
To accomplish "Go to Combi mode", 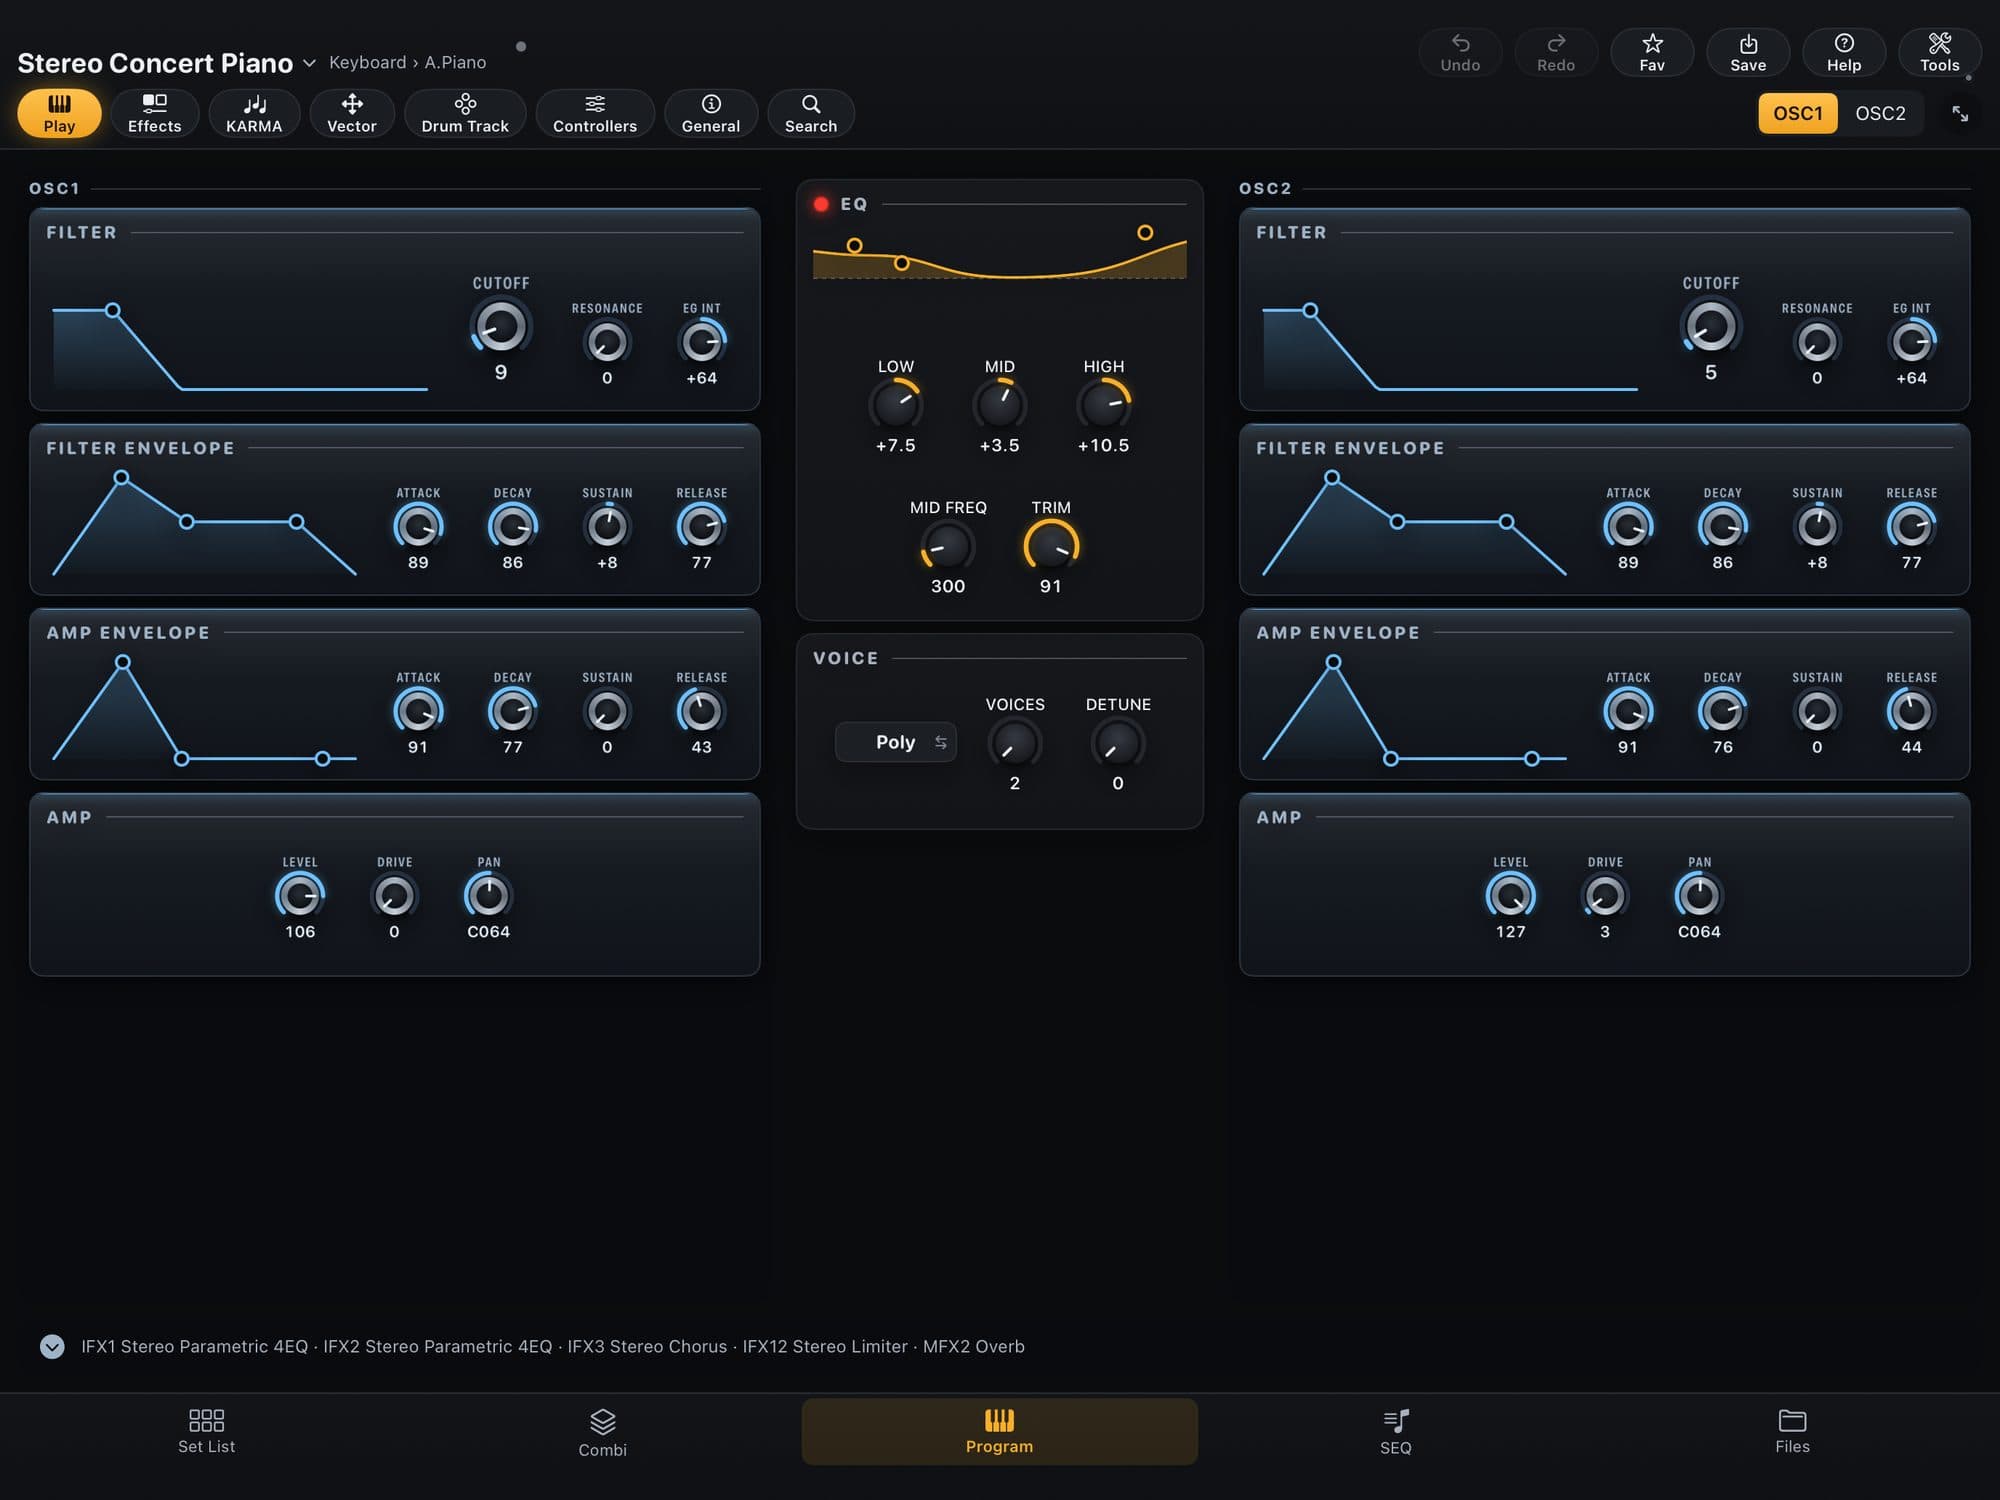I will 602,1432.
